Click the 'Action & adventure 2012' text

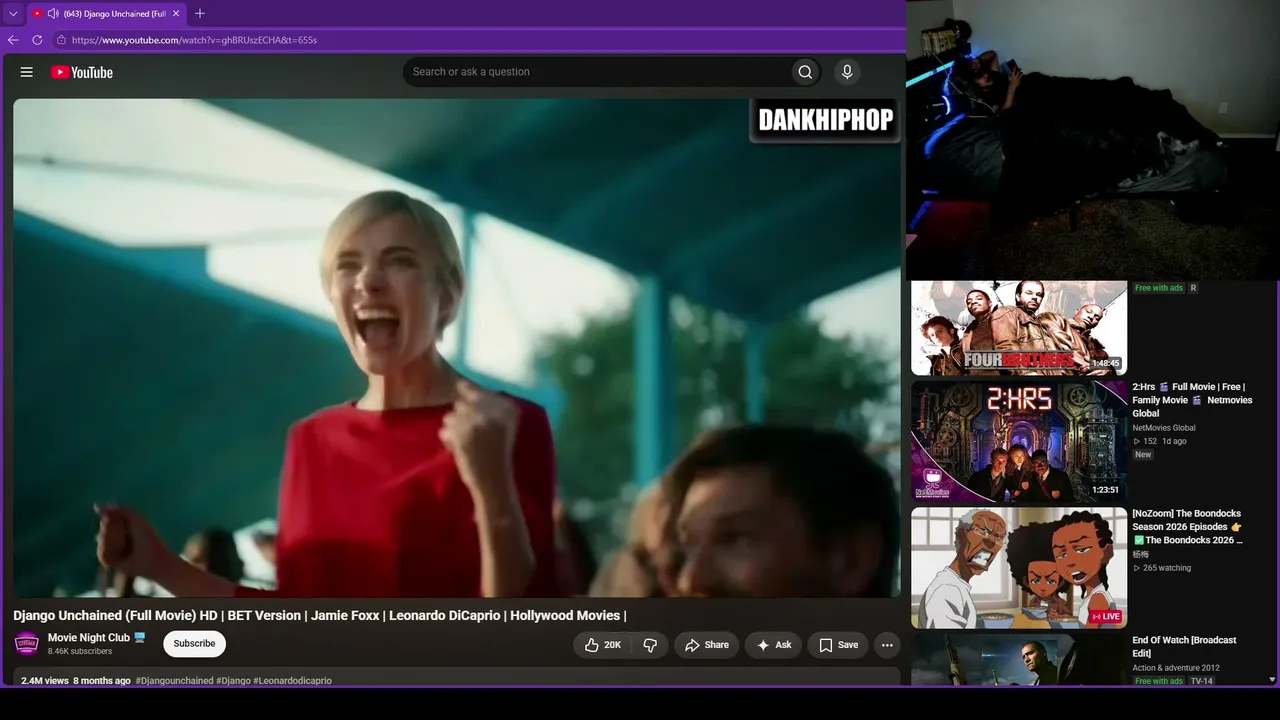[x=1175, y=668]
